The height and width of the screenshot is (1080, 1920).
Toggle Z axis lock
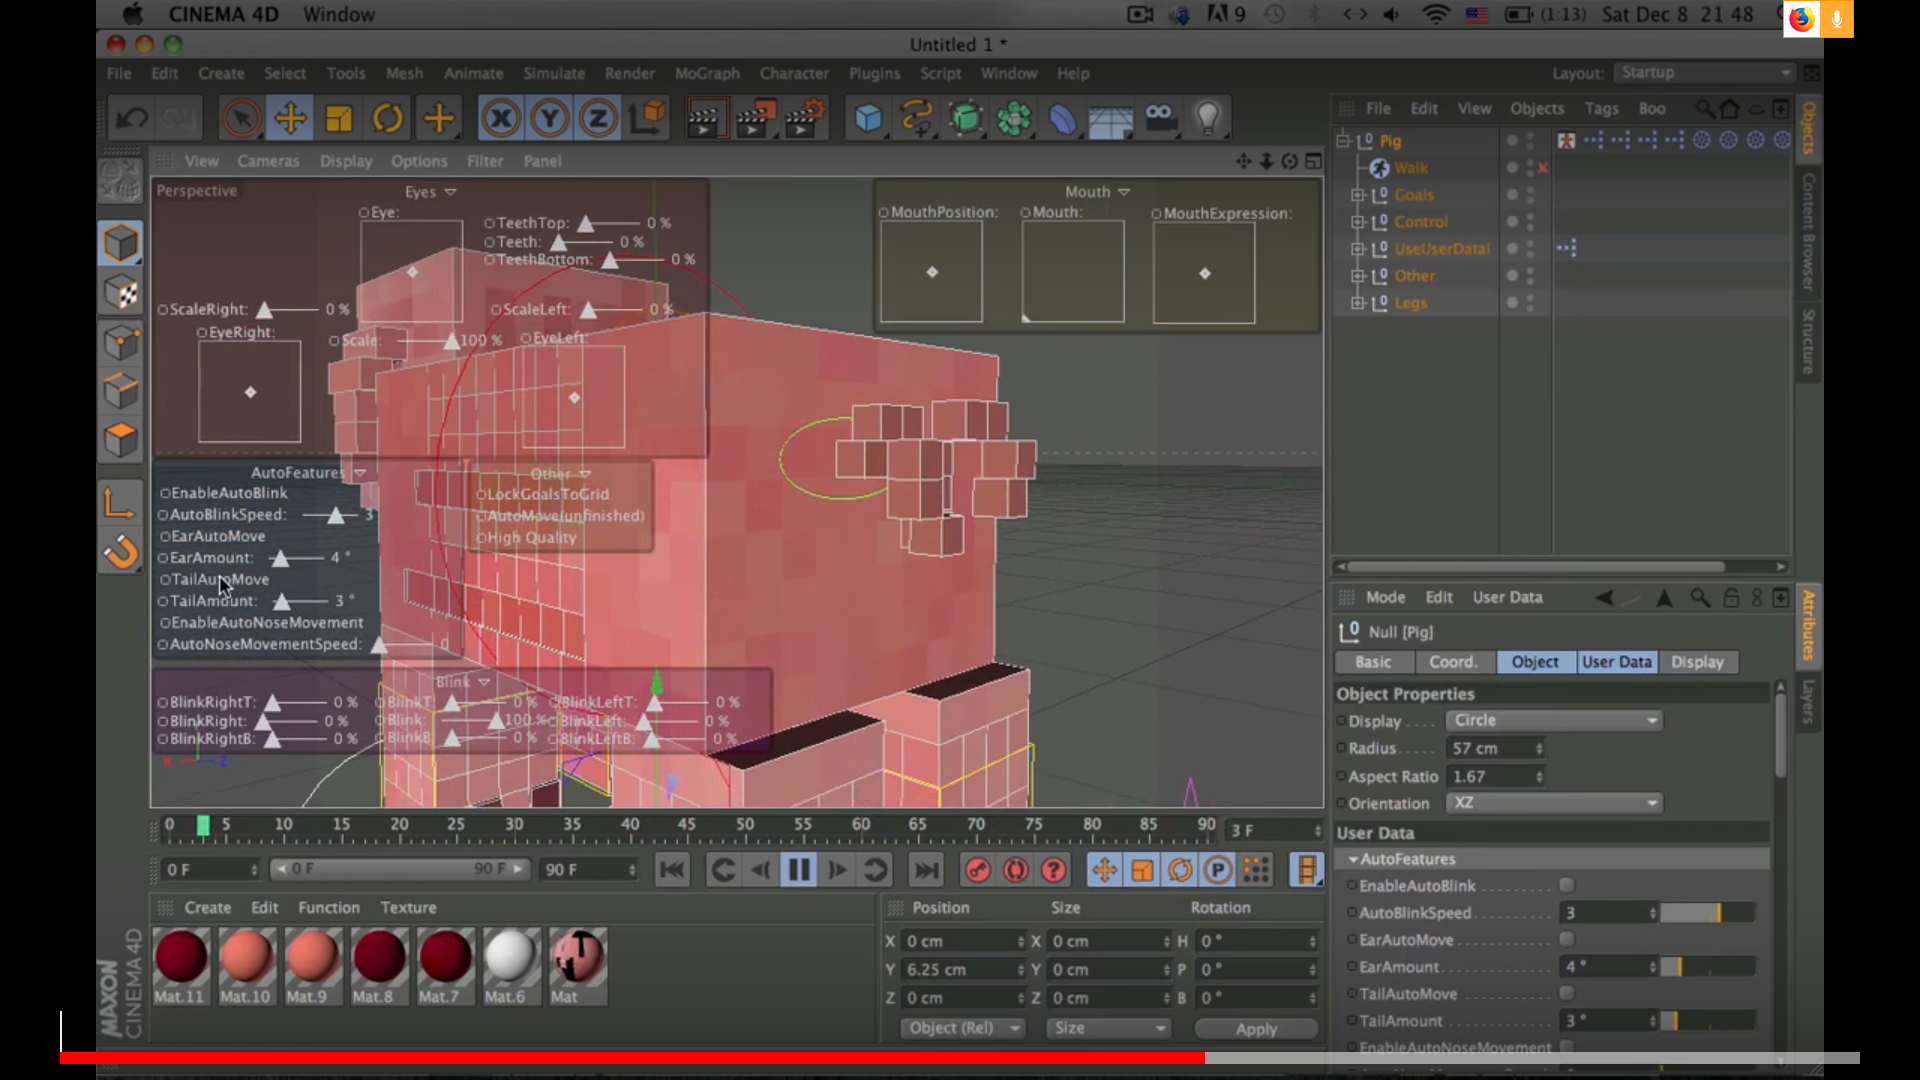(x=599, y=118)
